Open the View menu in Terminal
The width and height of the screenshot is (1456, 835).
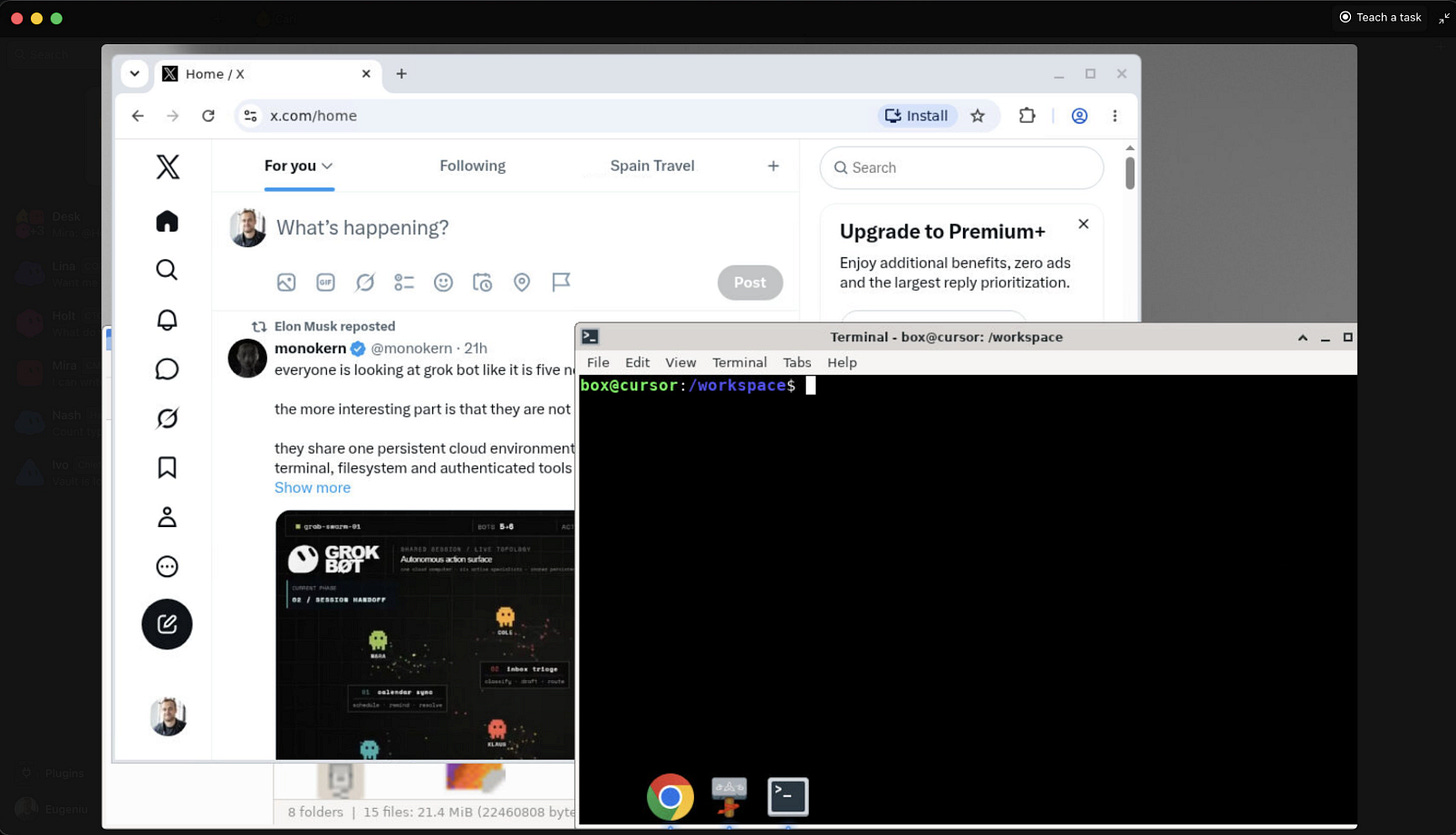click(681, 362)
